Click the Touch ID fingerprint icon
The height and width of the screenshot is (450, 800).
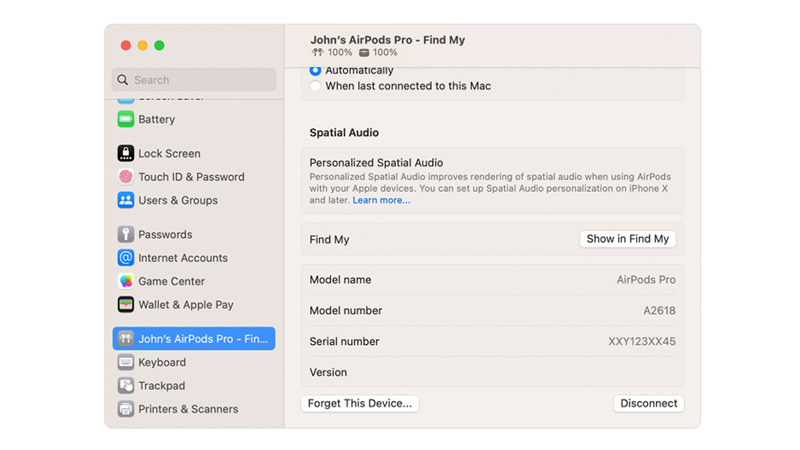click(126, 177)
